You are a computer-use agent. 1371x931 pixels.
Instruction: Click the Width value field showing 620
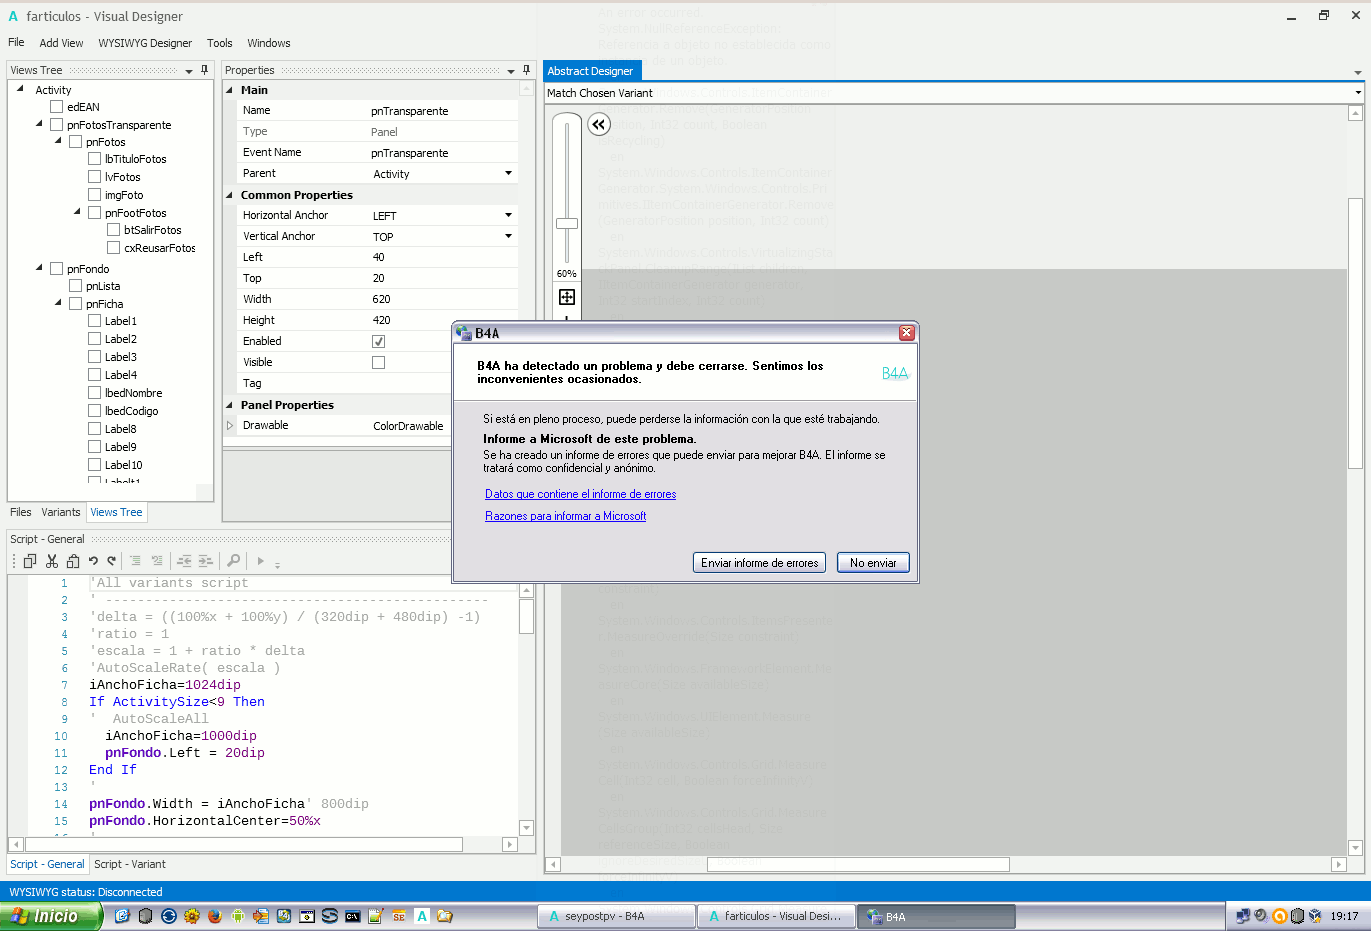443,299
